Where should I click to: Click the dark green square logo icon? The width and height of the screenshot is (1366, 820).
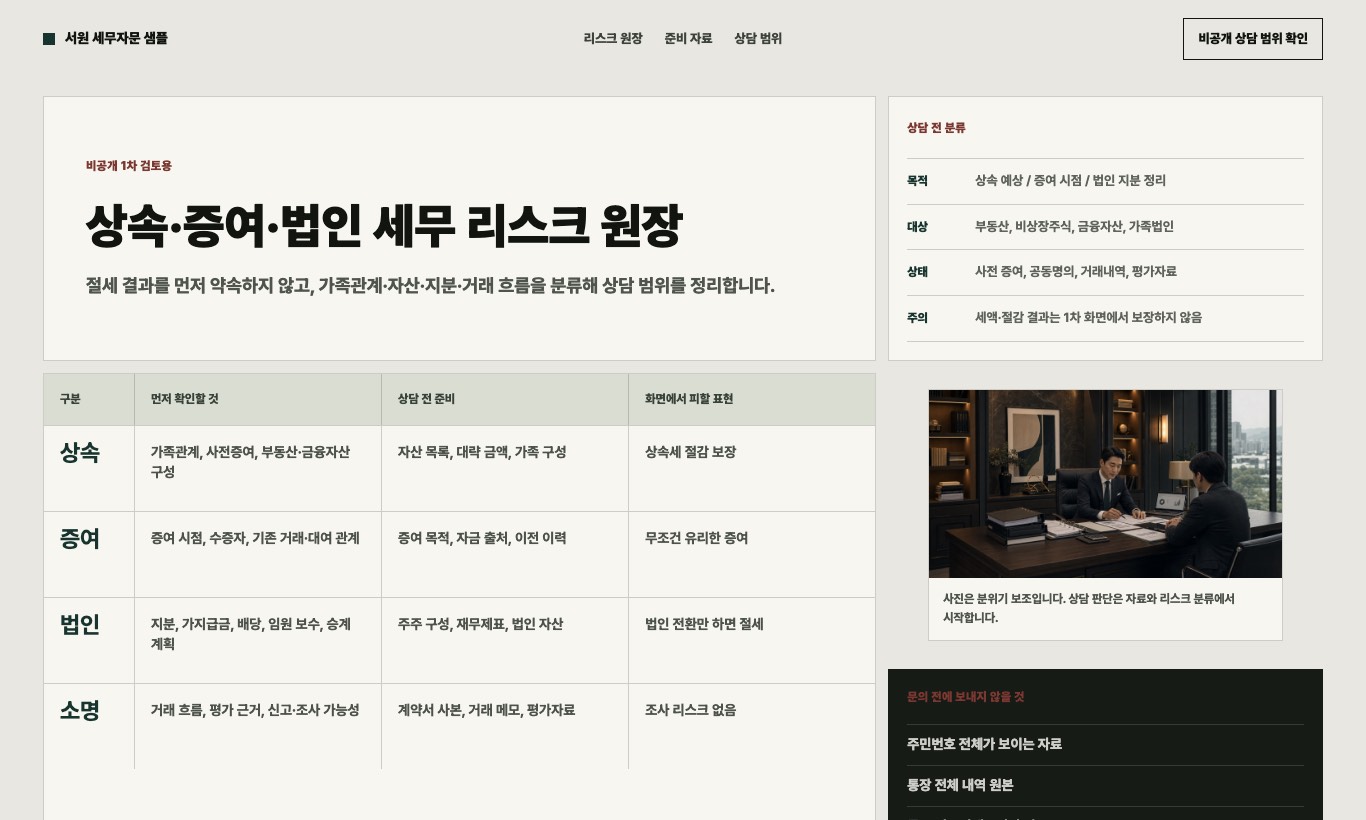(x=49, y=39)
